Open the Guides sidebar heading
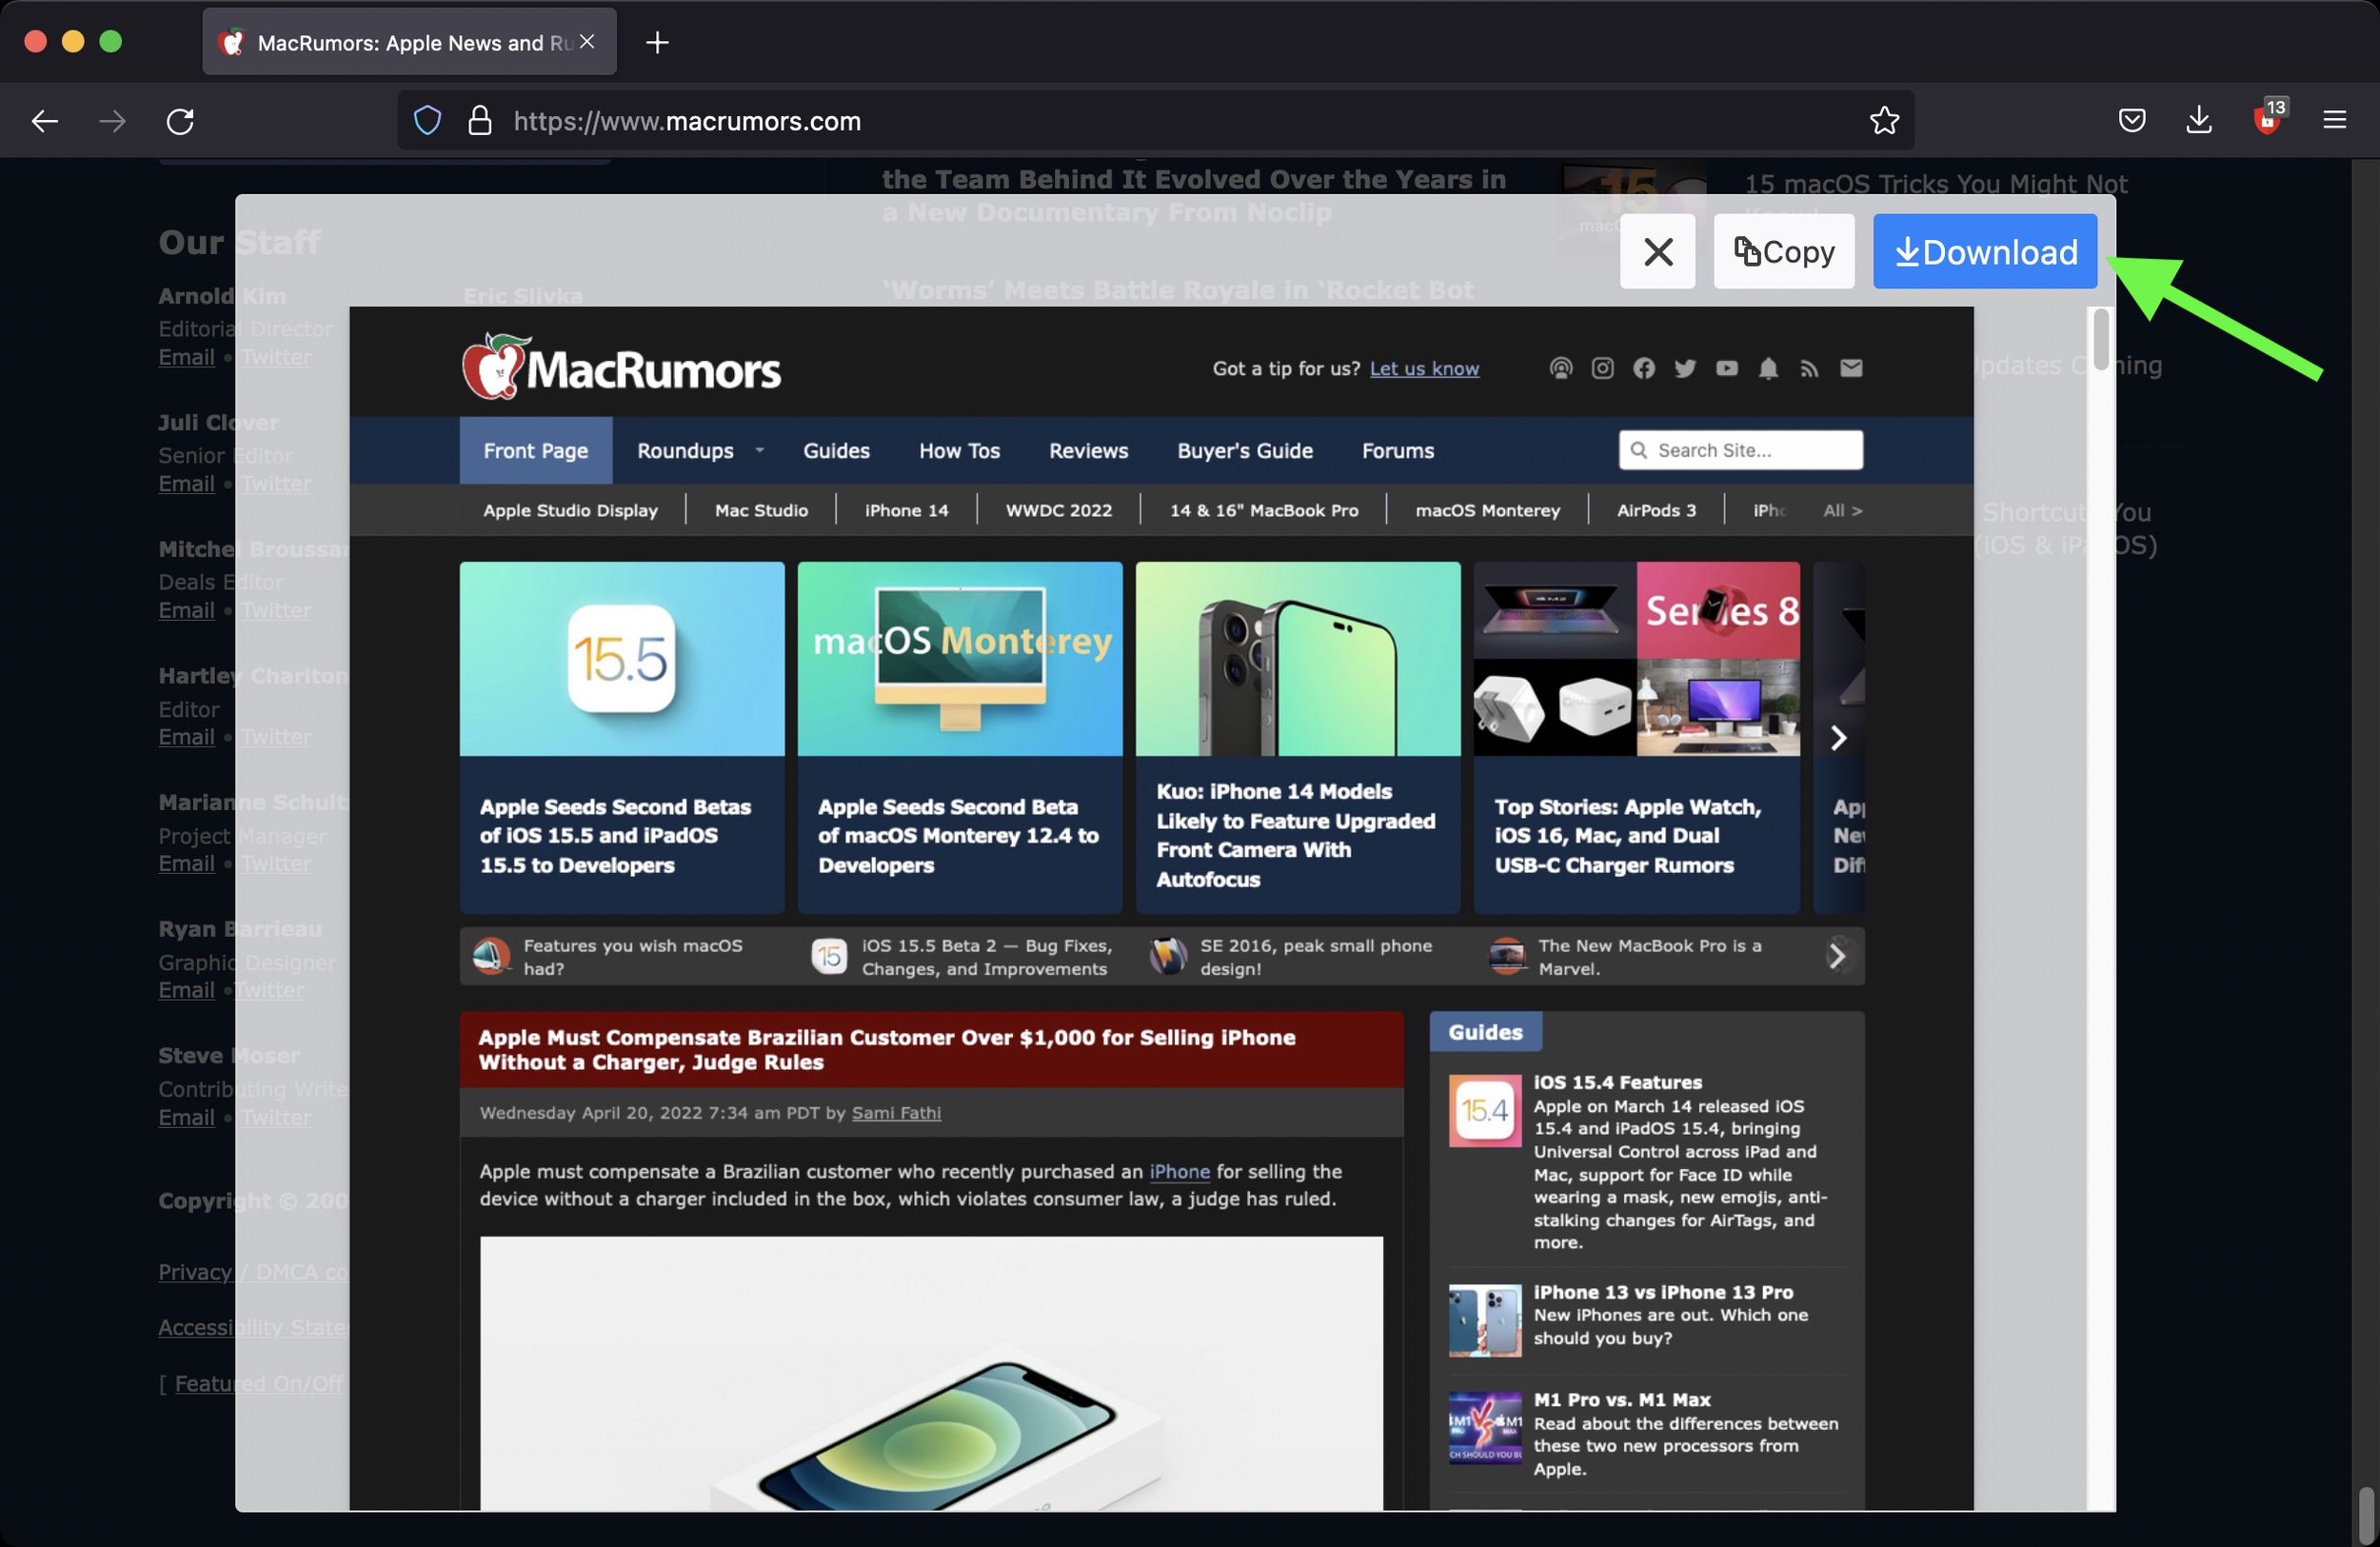Image resolution: width=2380 pixels, height=1547 pixels. pyautogui.click(x=1485, y=1032)
